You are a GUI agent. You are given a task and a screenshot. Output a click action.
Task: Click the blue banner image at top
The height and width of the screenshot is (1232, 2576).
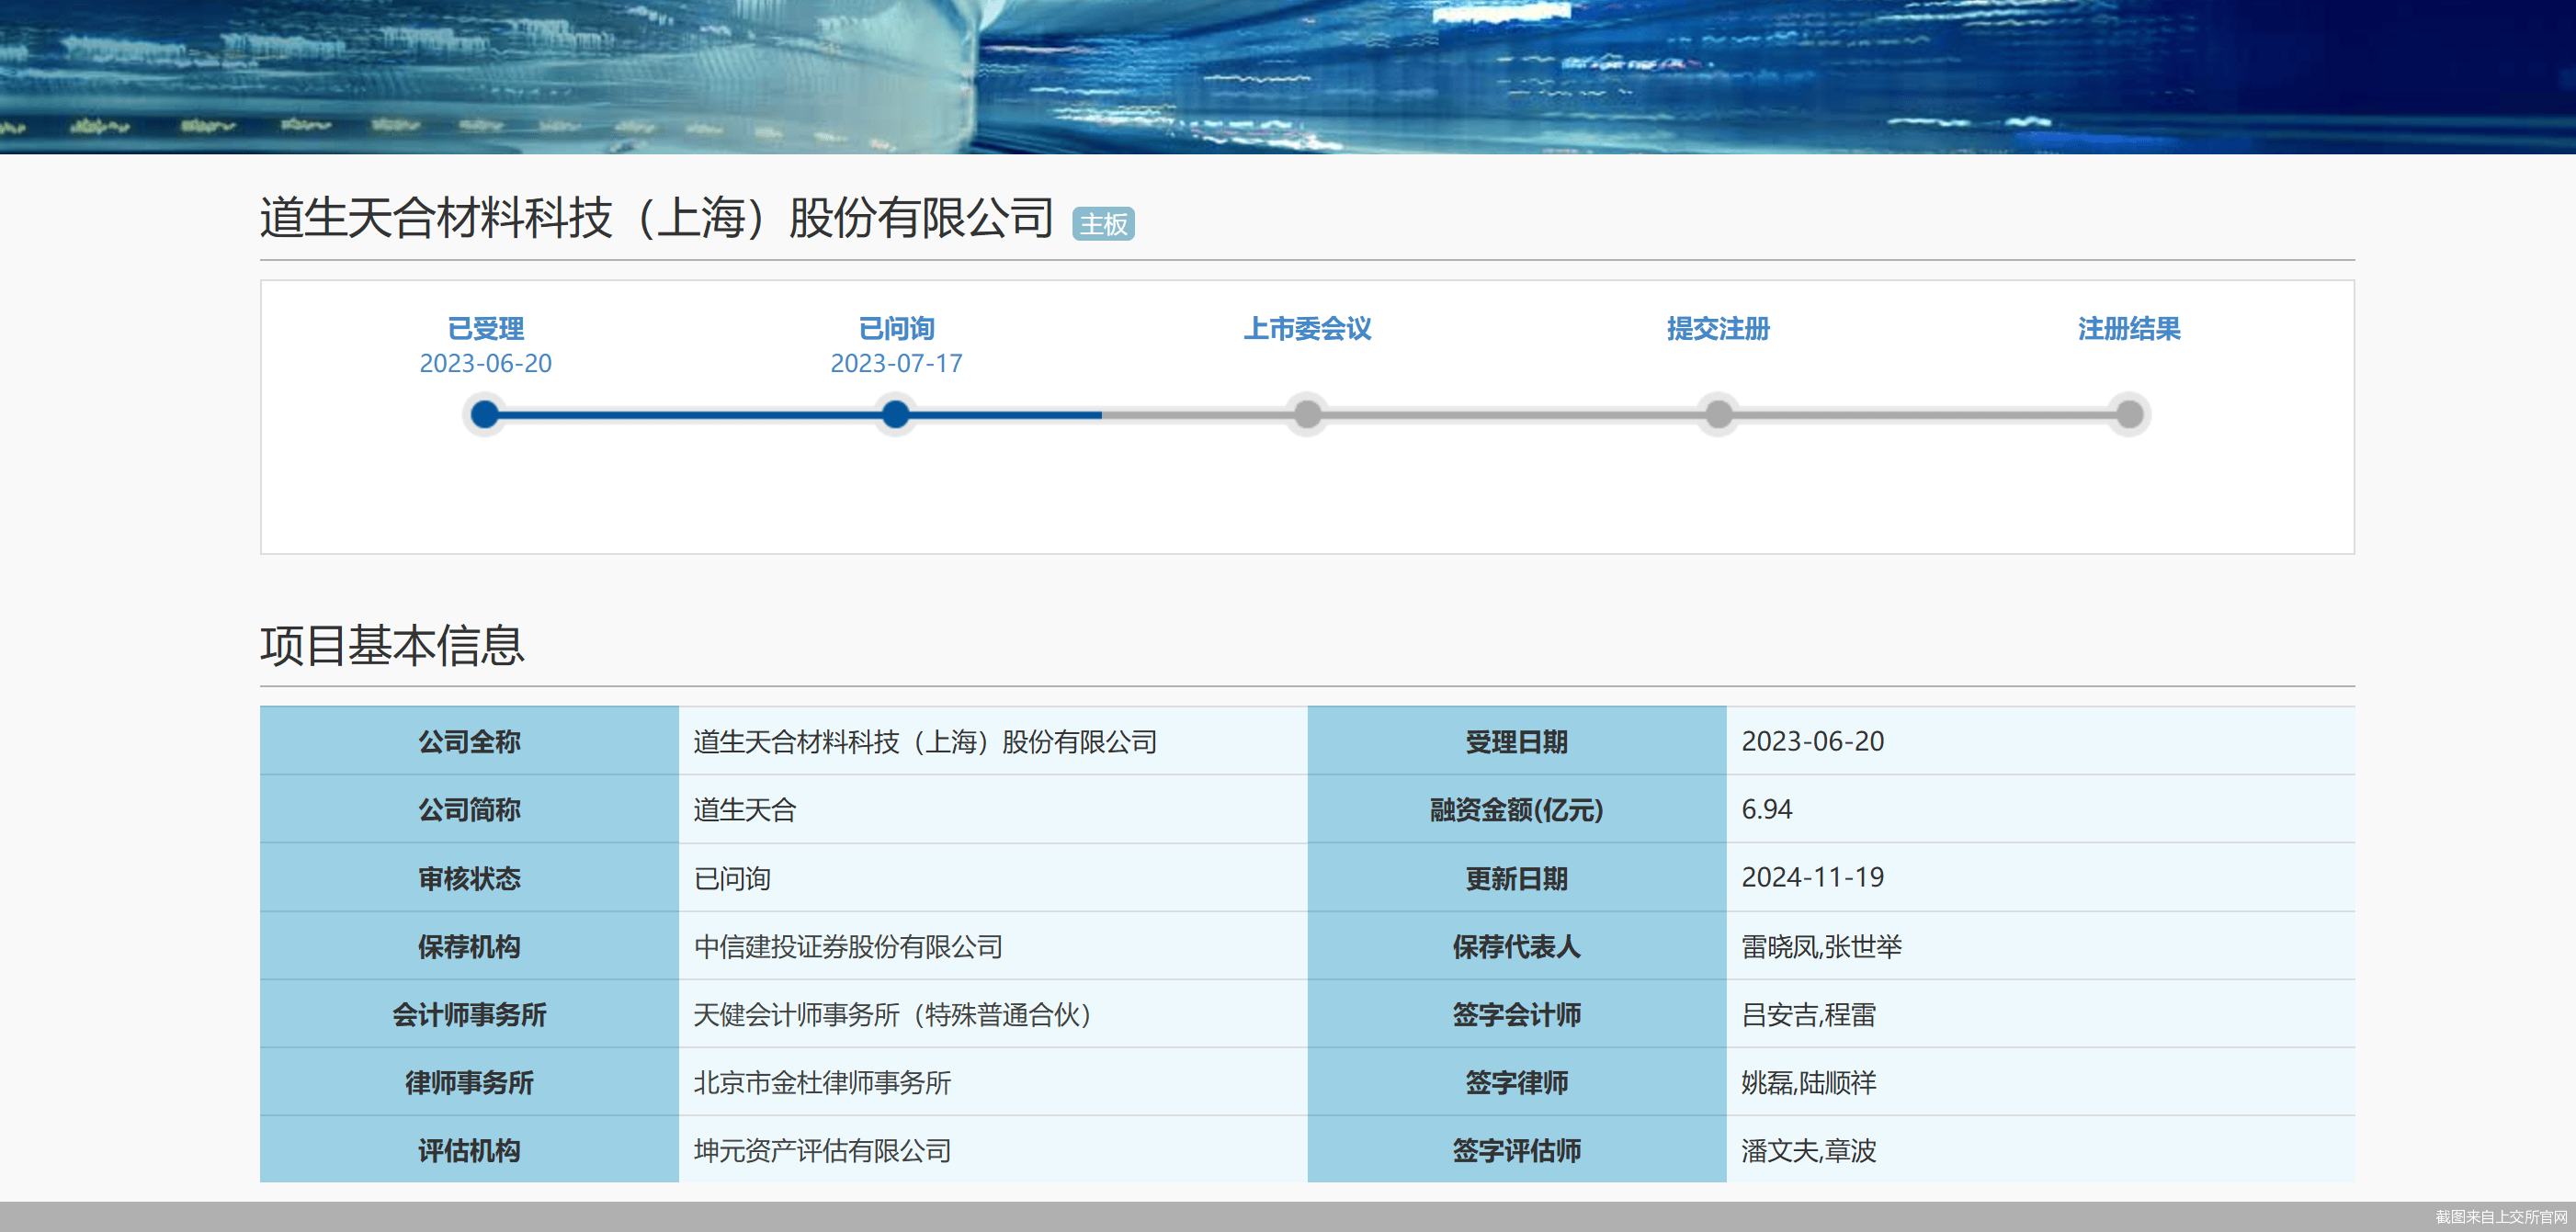click(1288, 76)
